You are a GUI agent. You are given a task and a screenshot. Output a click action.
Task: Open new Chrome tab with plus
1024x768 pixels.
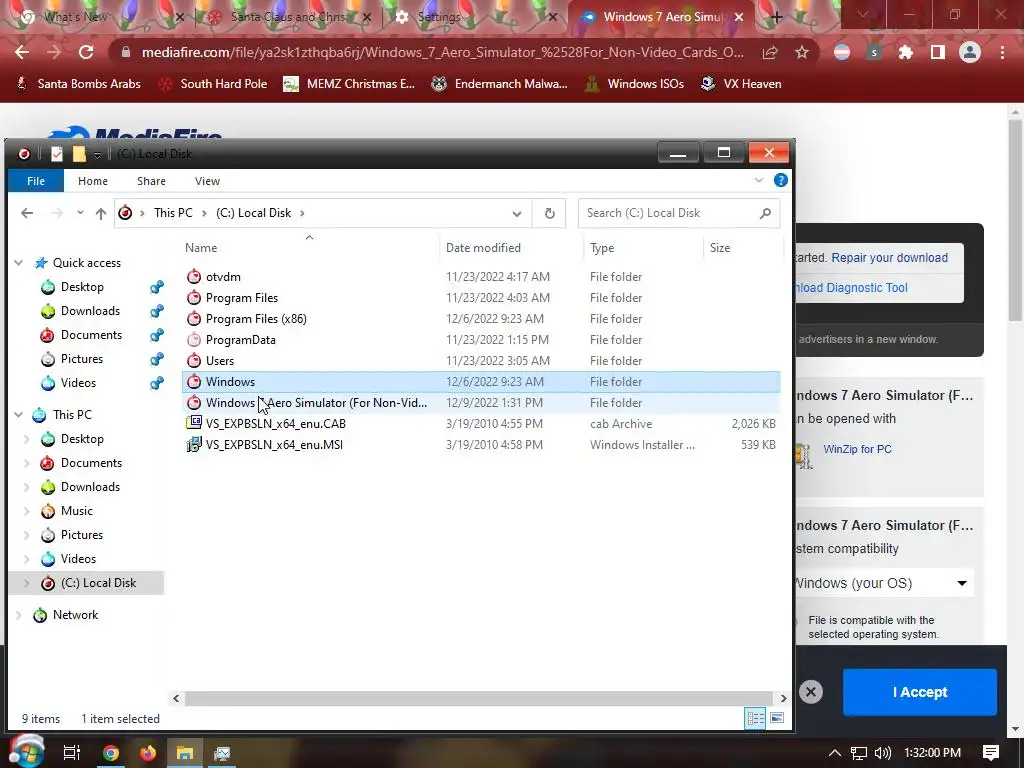(x=776, y=17)
